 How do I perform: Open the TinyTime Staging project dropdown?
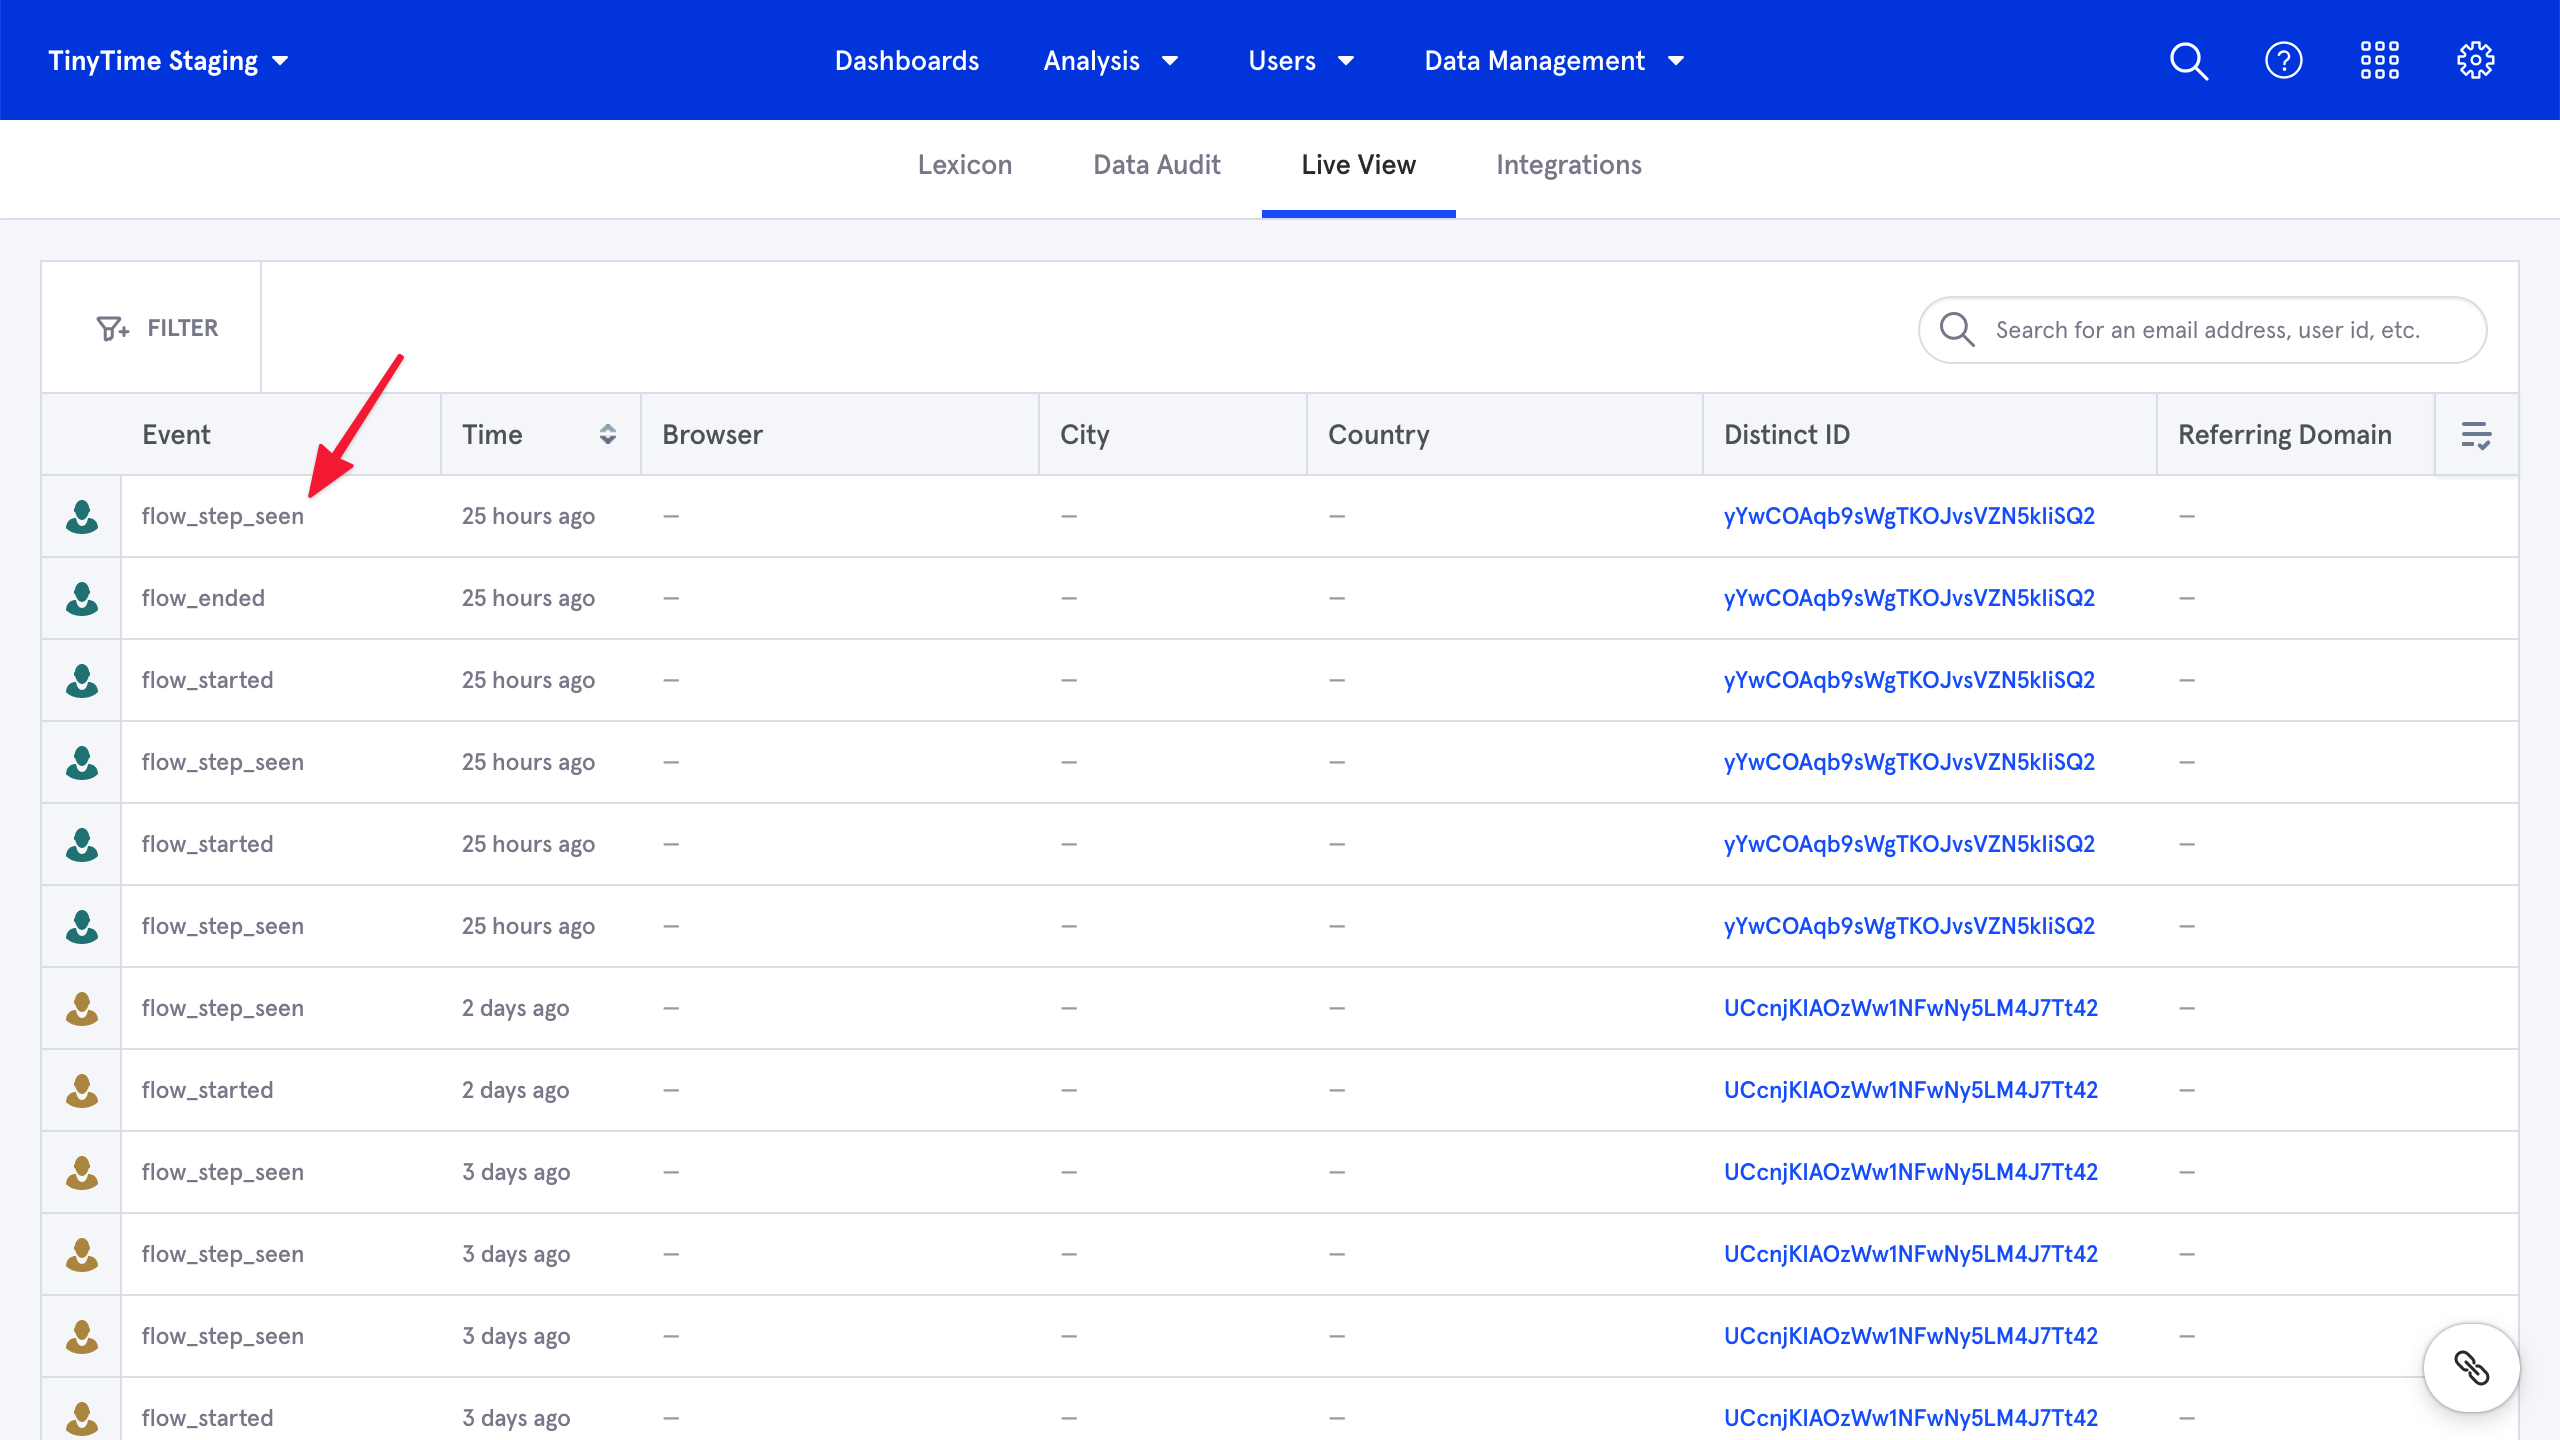tap(168, 61)
